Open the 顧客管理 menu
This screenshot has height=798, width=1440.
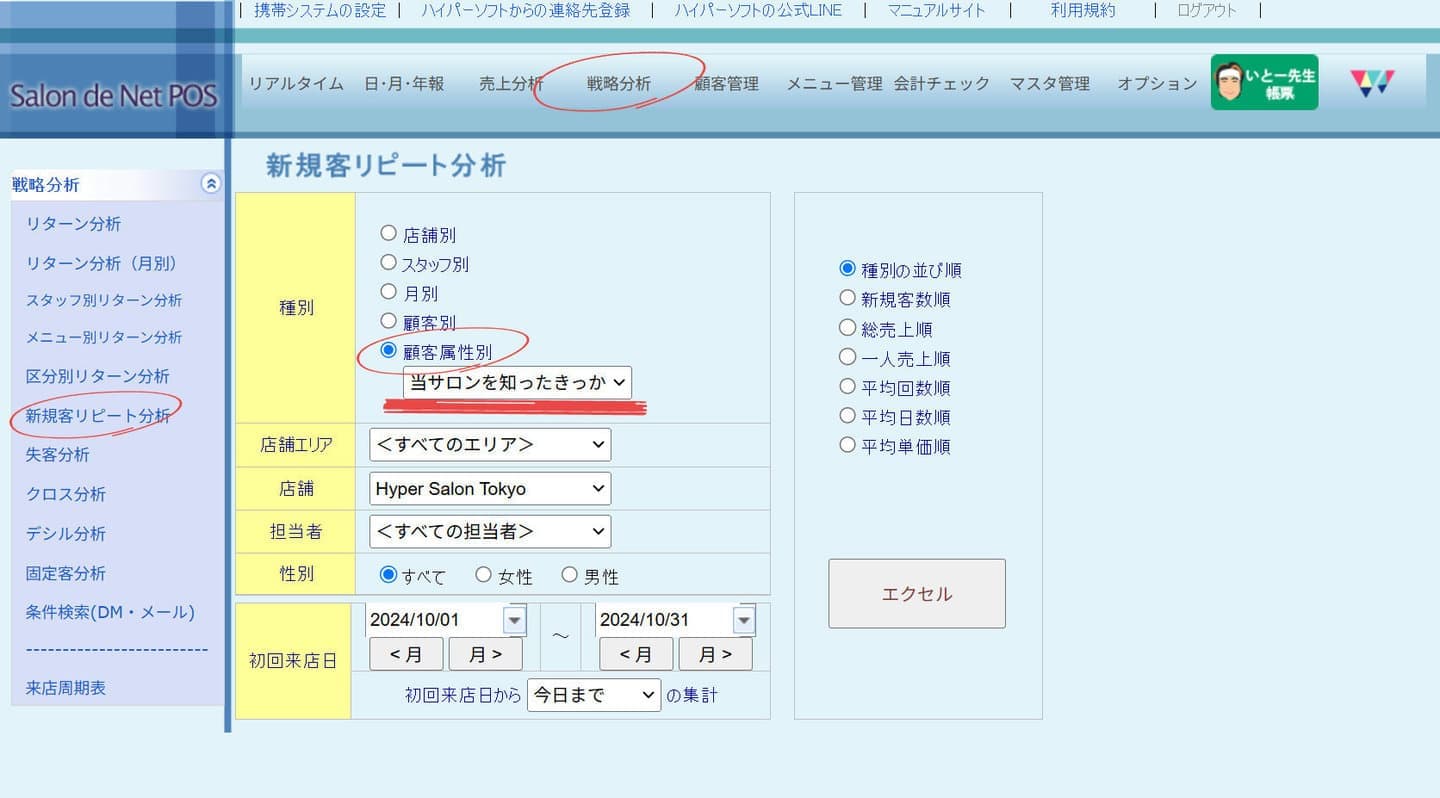pyautogui.click(x=727, y=84)
